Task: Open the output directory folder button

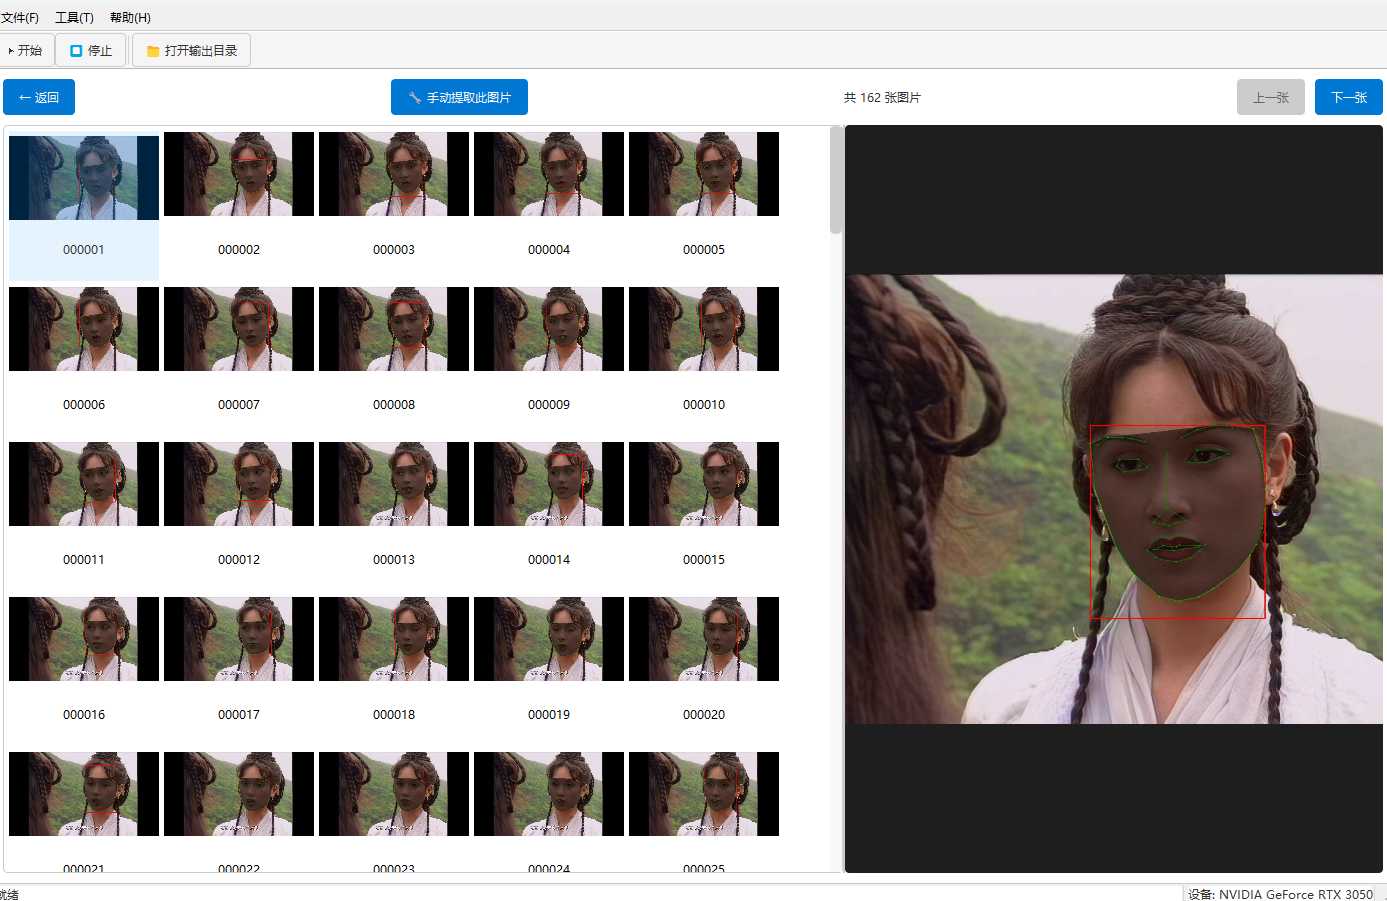Action: [x=192, y=50]
